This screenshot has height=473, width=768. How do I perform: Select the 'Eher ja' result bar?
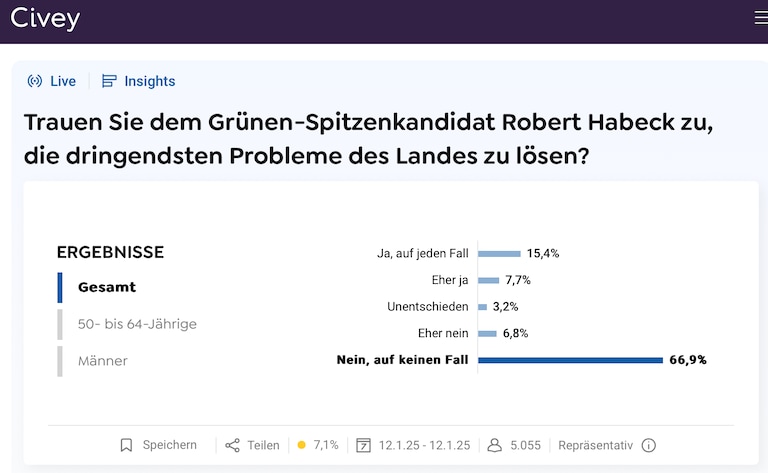(x=489, y=280)
